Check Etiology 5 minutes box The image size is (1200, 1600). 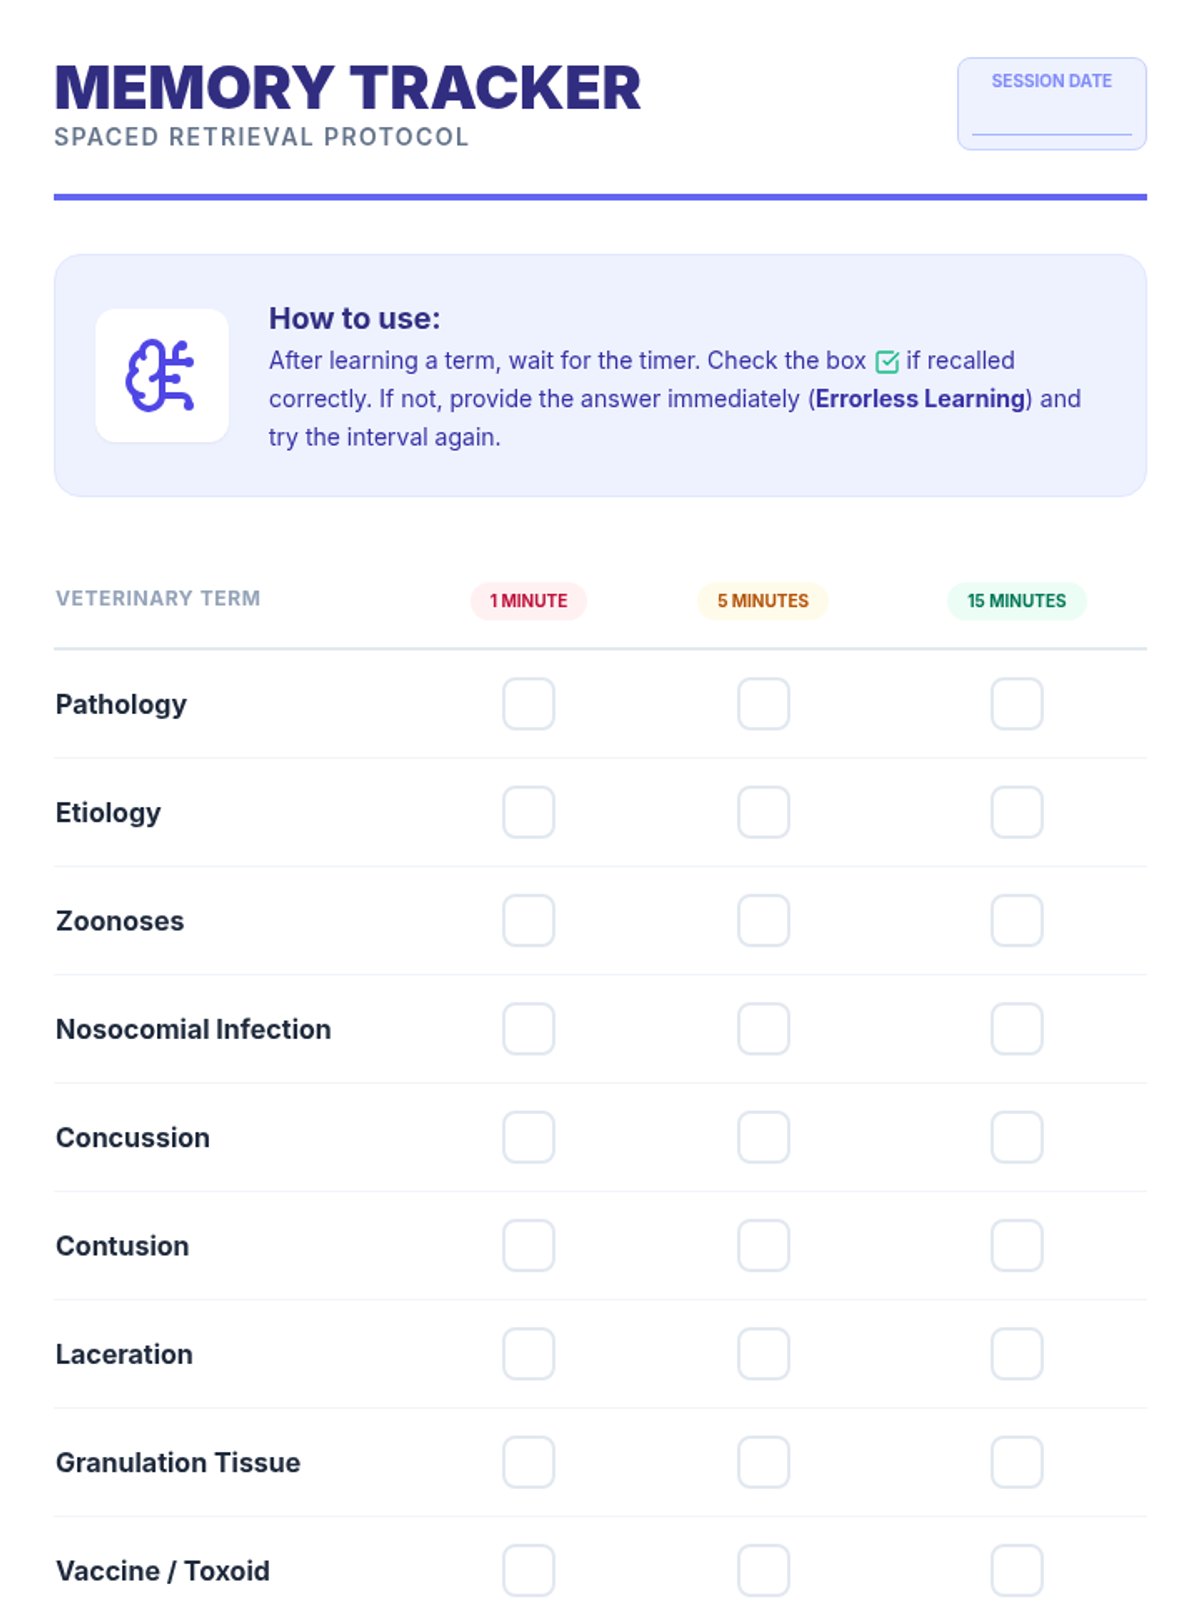pyautogui.click(x=763, y=812)
